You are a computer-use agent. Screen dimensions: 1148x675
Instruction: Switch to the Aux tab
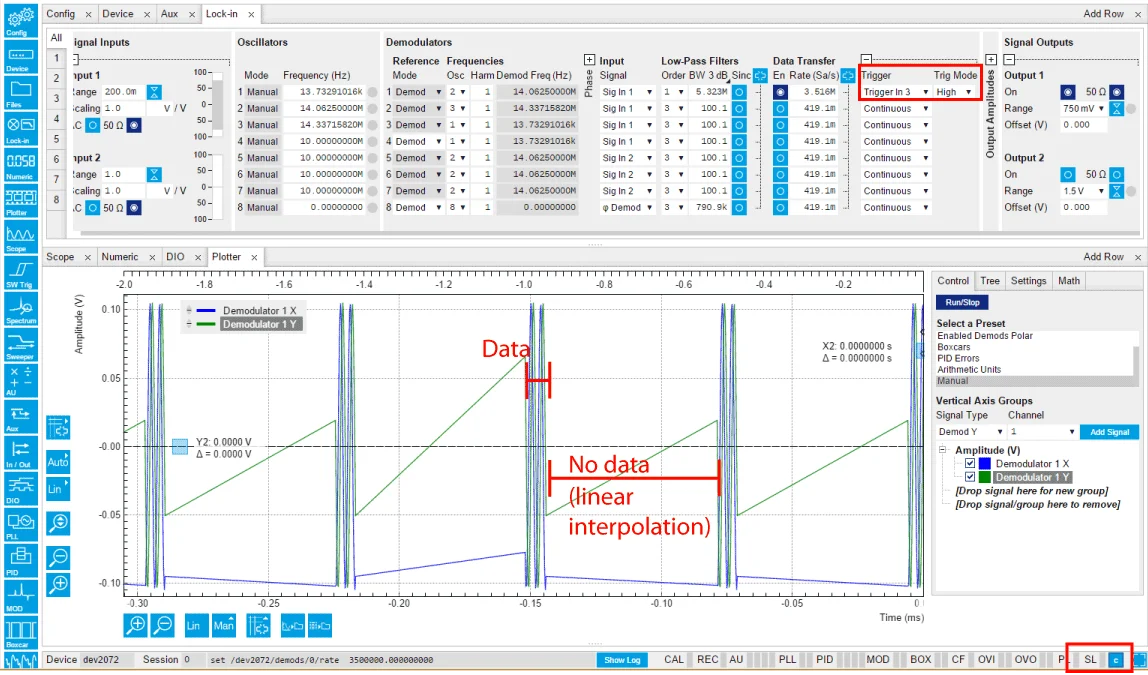(x=170, y=14)
